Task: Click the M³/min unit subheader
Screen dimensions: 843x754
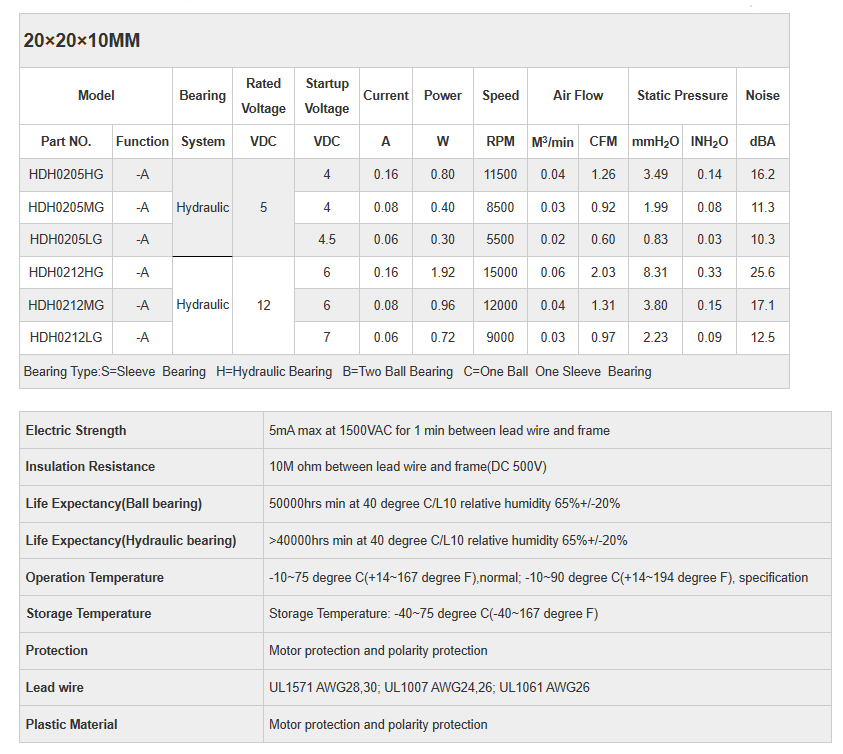Action: click(553, 141)
